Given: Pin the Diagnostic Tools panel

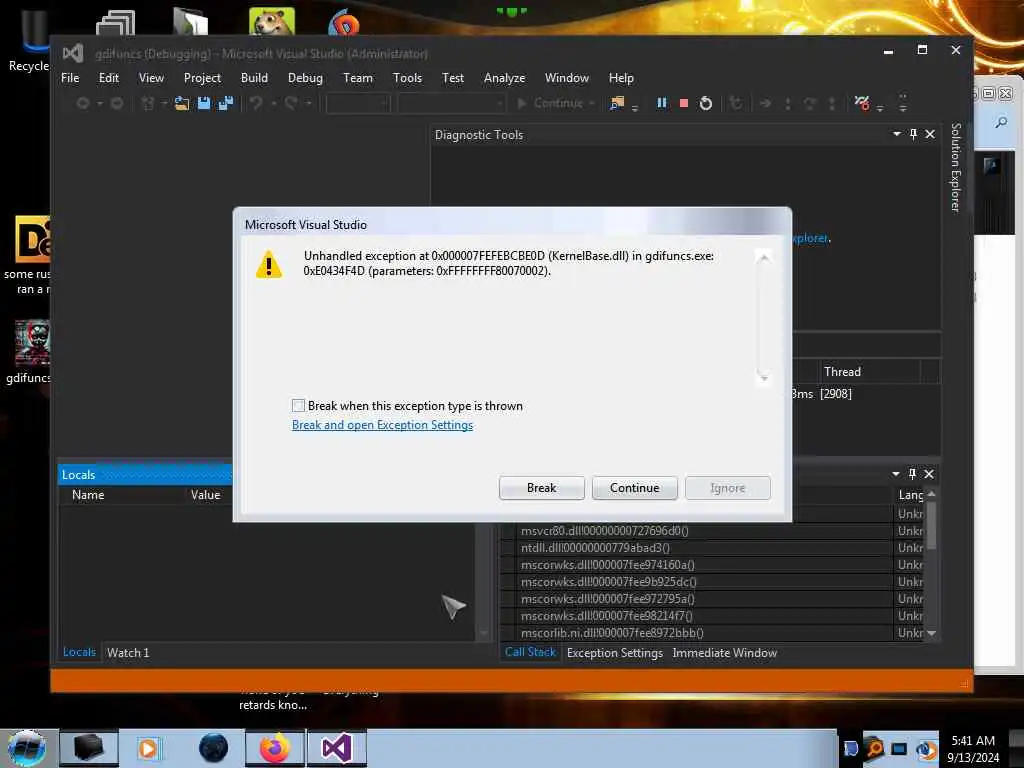Looking at the screenshot, I should point(914,134).
